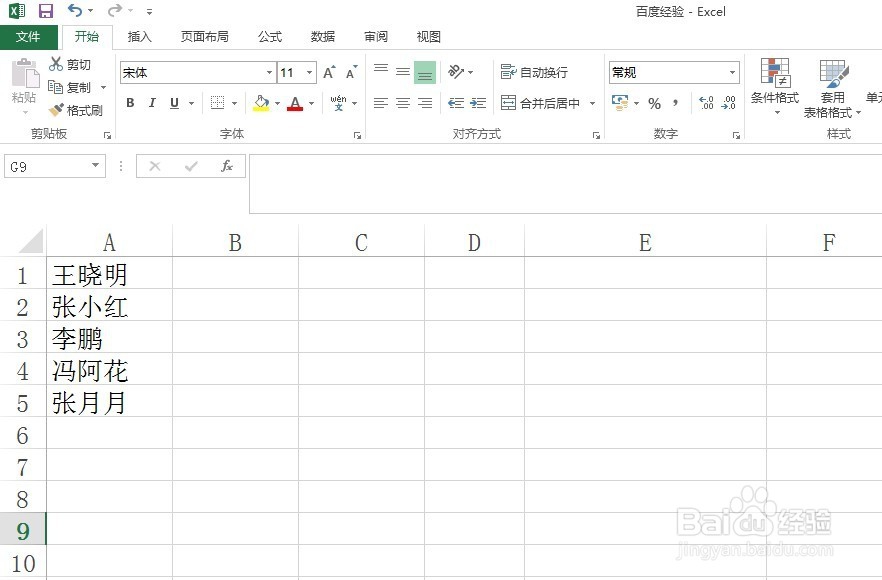Apply bold formatting with the B icon
This screenshot has width=882, height=580.
(129, 103)
